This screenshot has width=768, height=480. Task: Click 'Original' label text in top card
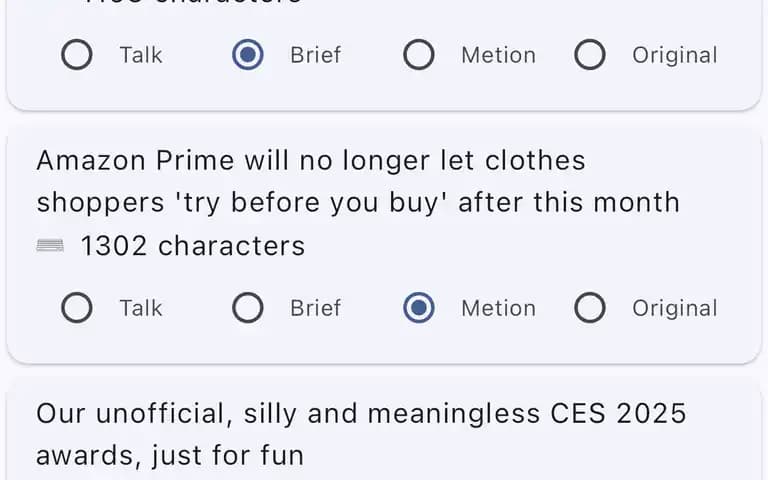click(x=674, y=55)
